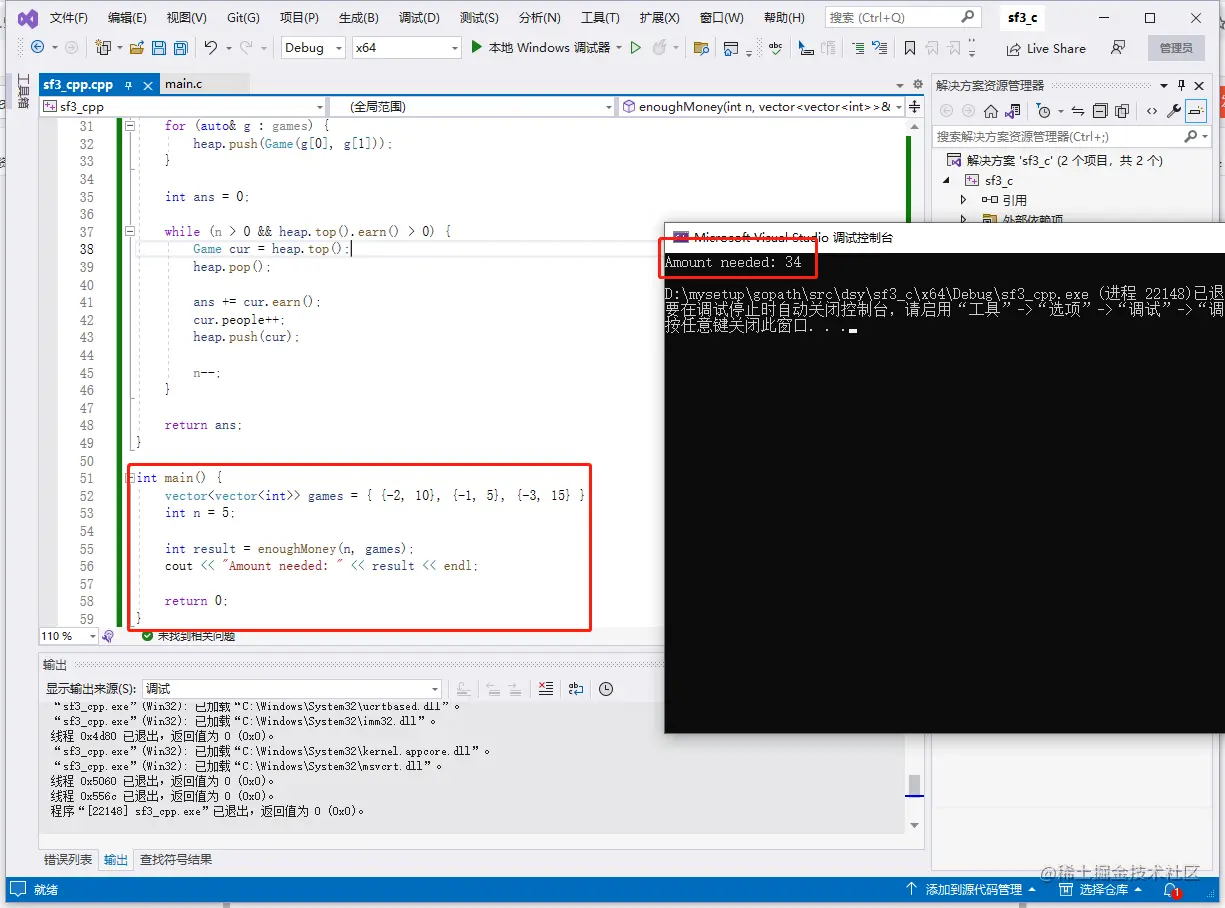
Task: Open the 110 % zoom dropdown
Action: pos(68,636)
